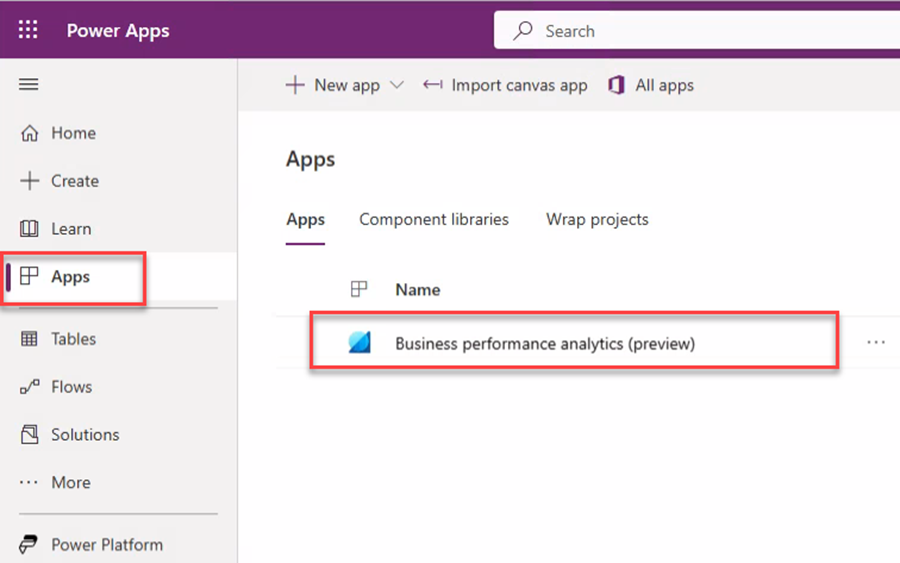Click Import canvas app button
This screenshot has width=900, height=563.
click(505, 85)
